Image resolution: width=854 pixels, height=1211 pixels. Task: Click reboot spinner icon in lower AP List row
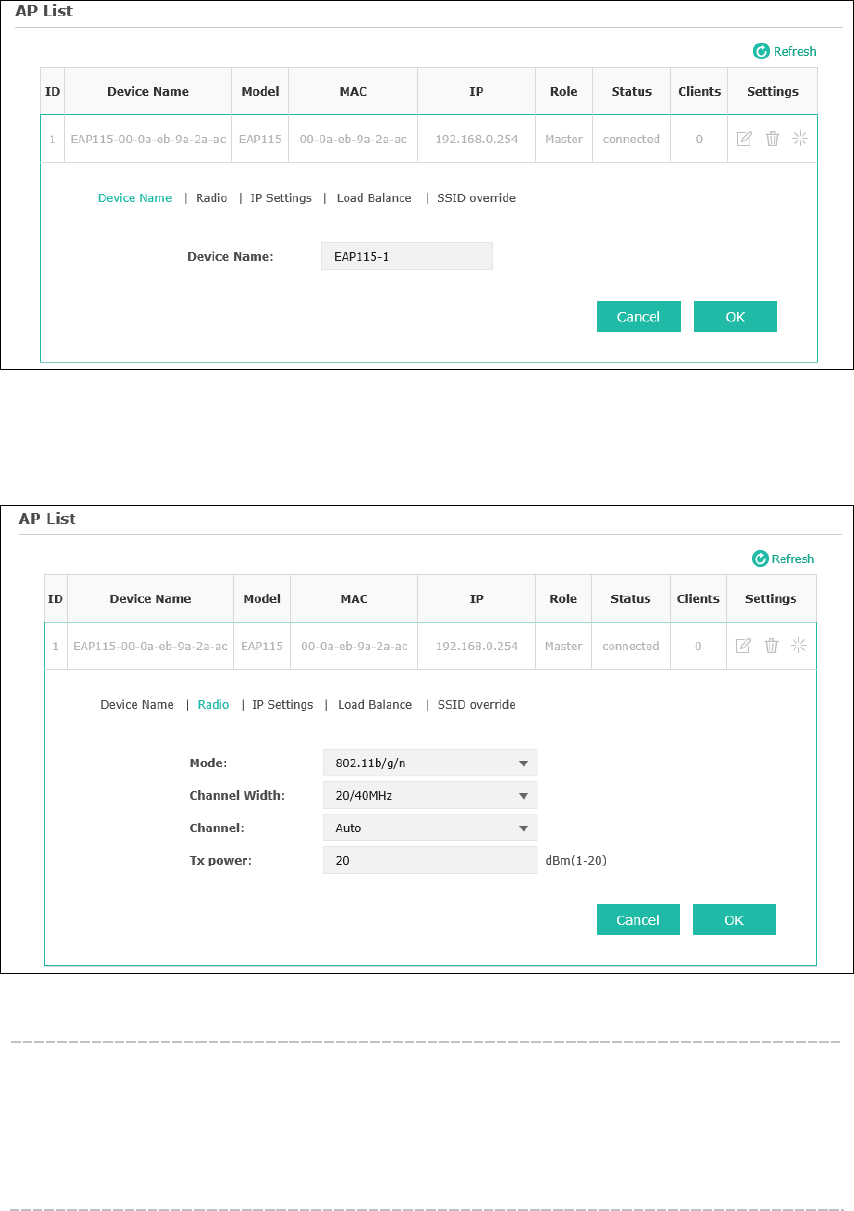click(x=798, y=646)
